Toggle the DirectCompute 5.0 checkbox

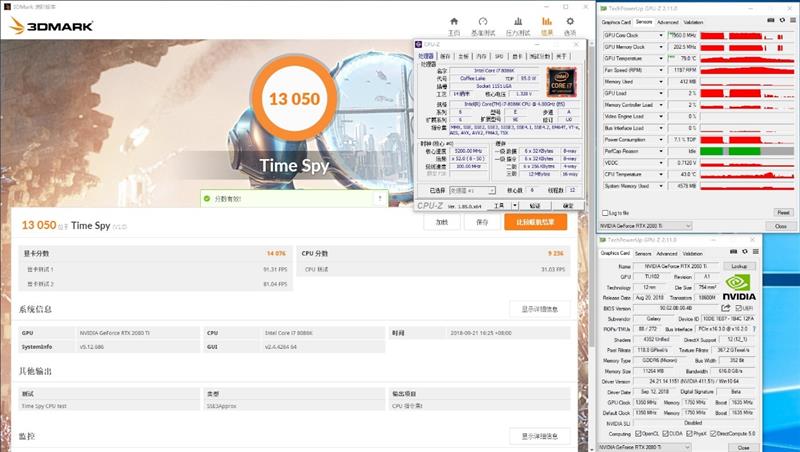(x=713, y=434)
